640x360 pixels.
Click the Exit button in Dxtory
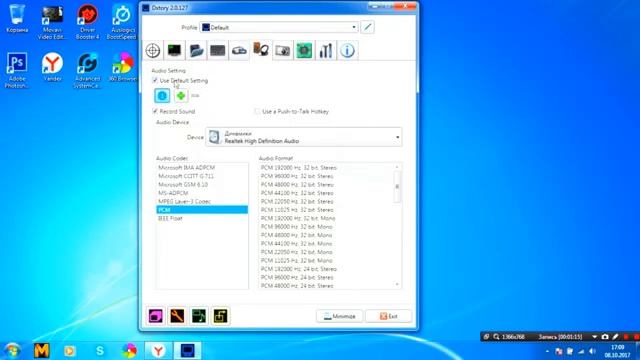(x=389, y=316)
